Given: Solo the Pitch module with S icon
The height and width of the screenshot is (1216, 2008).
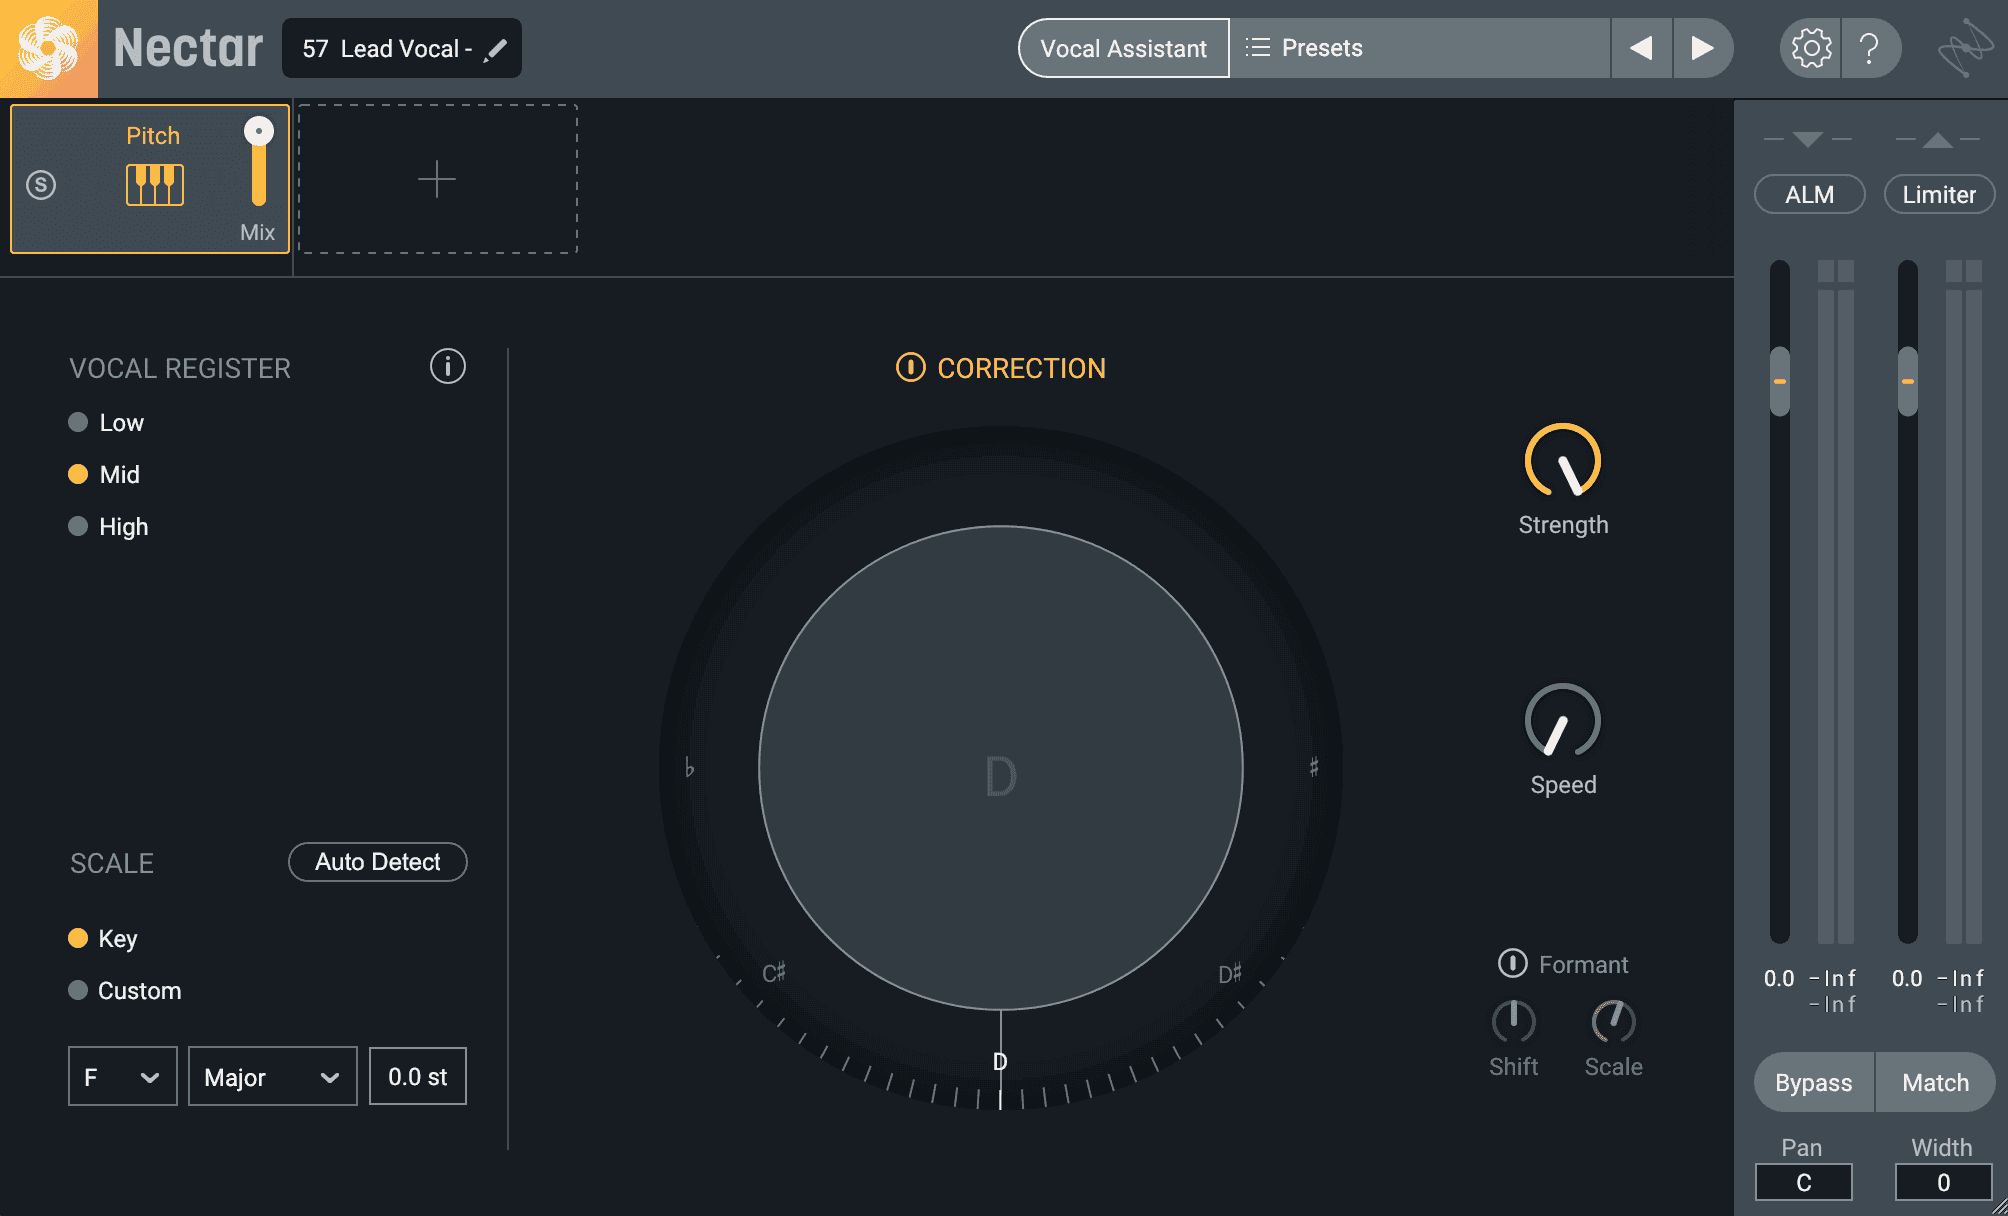Looking at the screenshot, I should click(41, 185).
